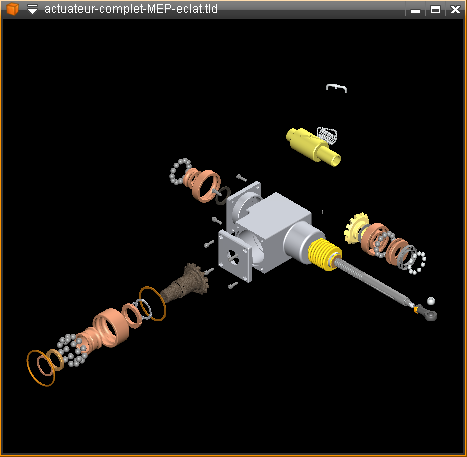Pick the pale yellow cylindrical shaft part

(313, 147)
